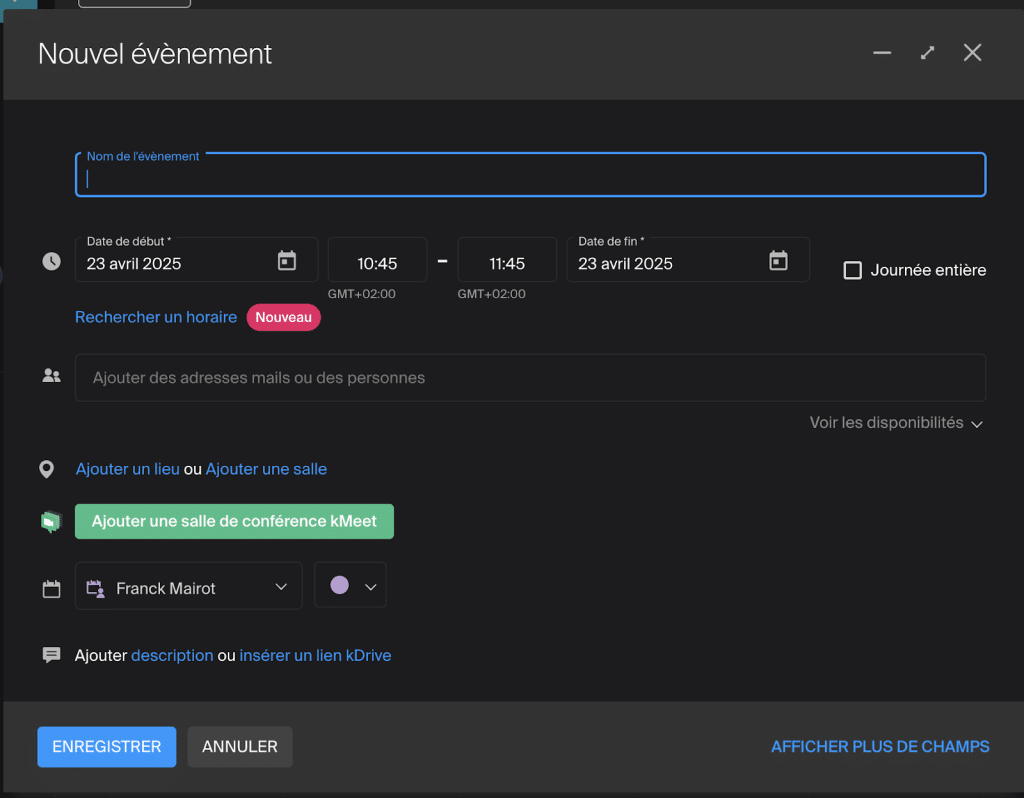Focus the Nom de l'évènement field
Viewport: 1024px width, 798px height.
pyautogui.click(x=530, y=179)
